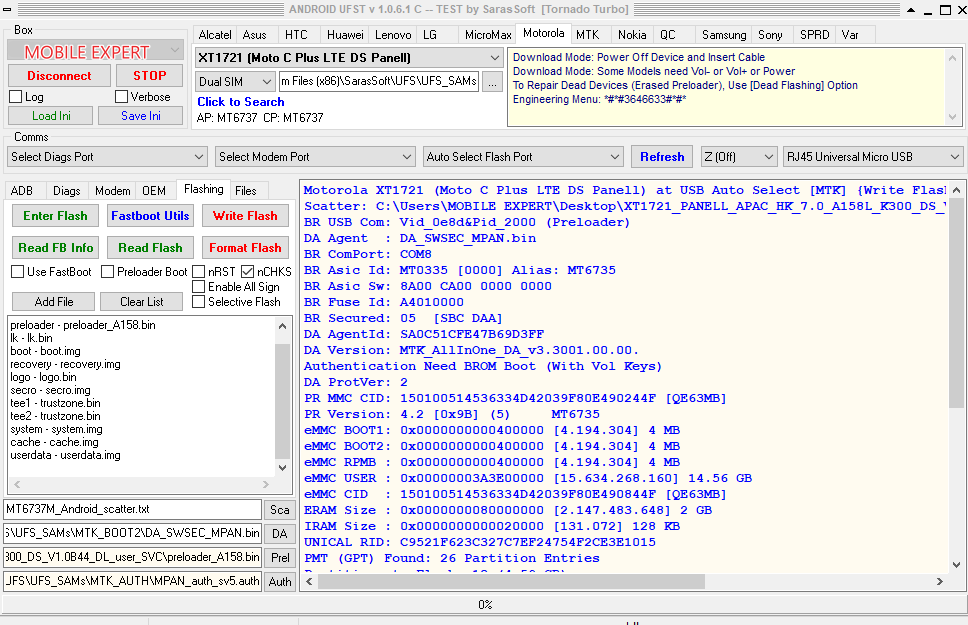This screenshot has width=968, height=625.
Task: Click the red STOP button
Action: [x=149, y=75]
